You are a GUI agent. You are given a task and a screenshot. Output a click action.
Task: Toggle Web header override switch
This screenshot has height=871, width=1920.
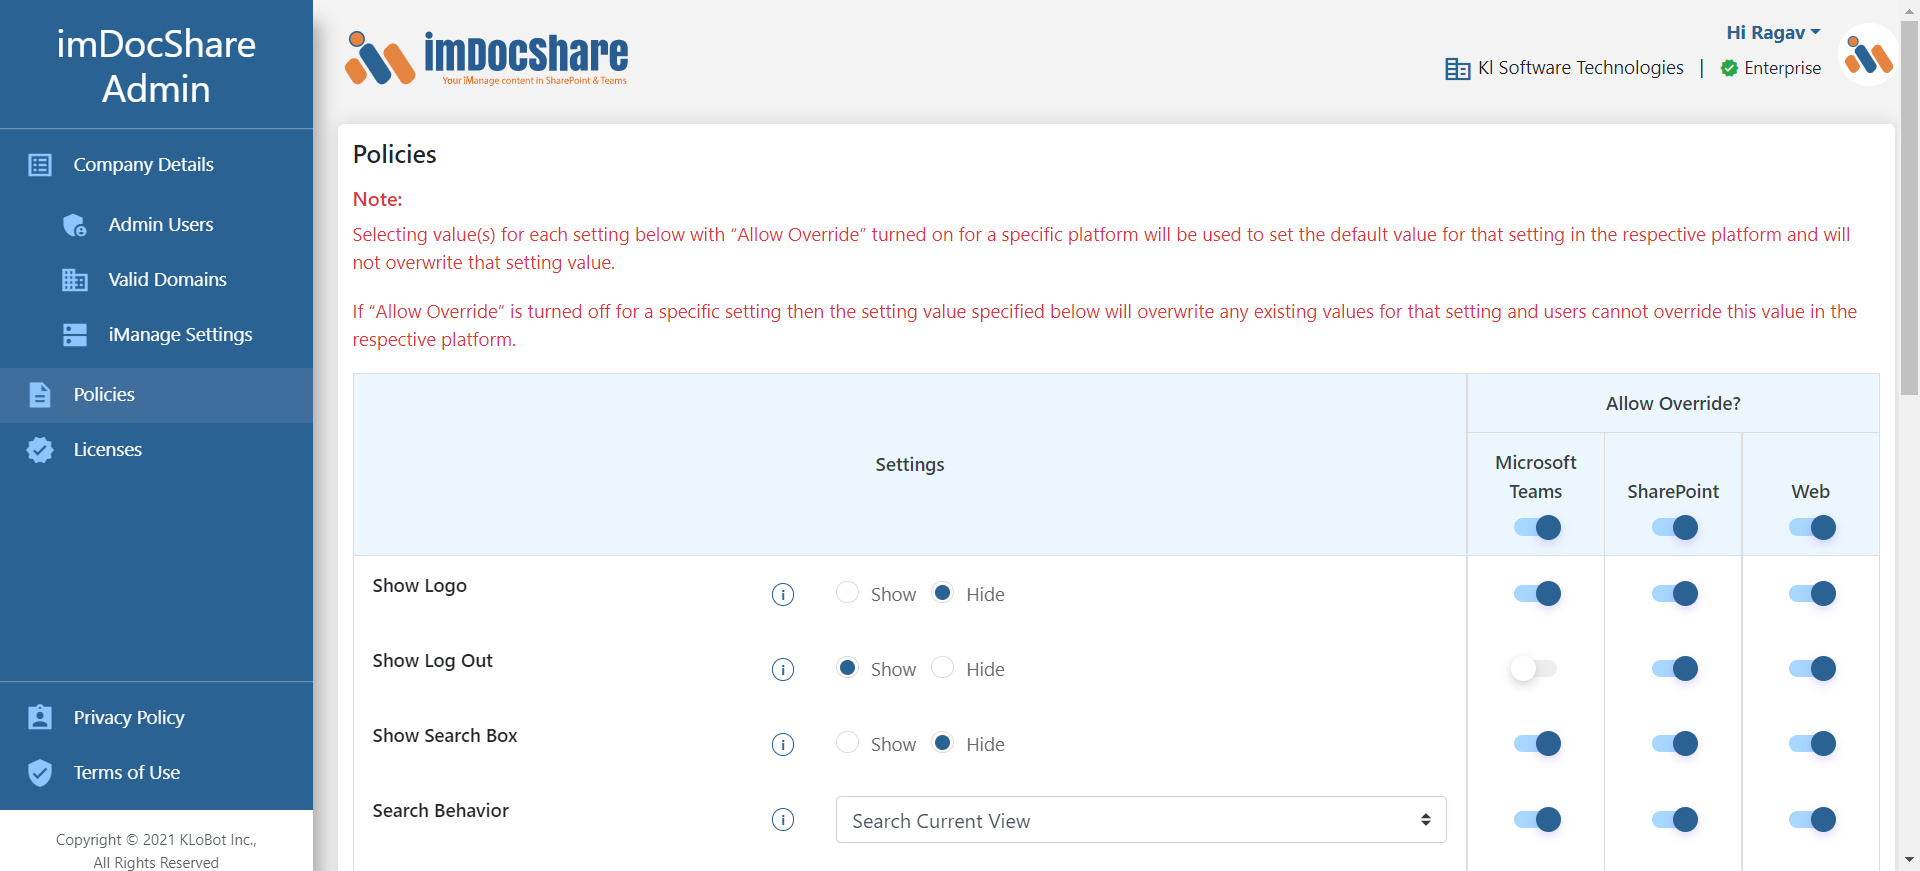tap(1811, 528)
